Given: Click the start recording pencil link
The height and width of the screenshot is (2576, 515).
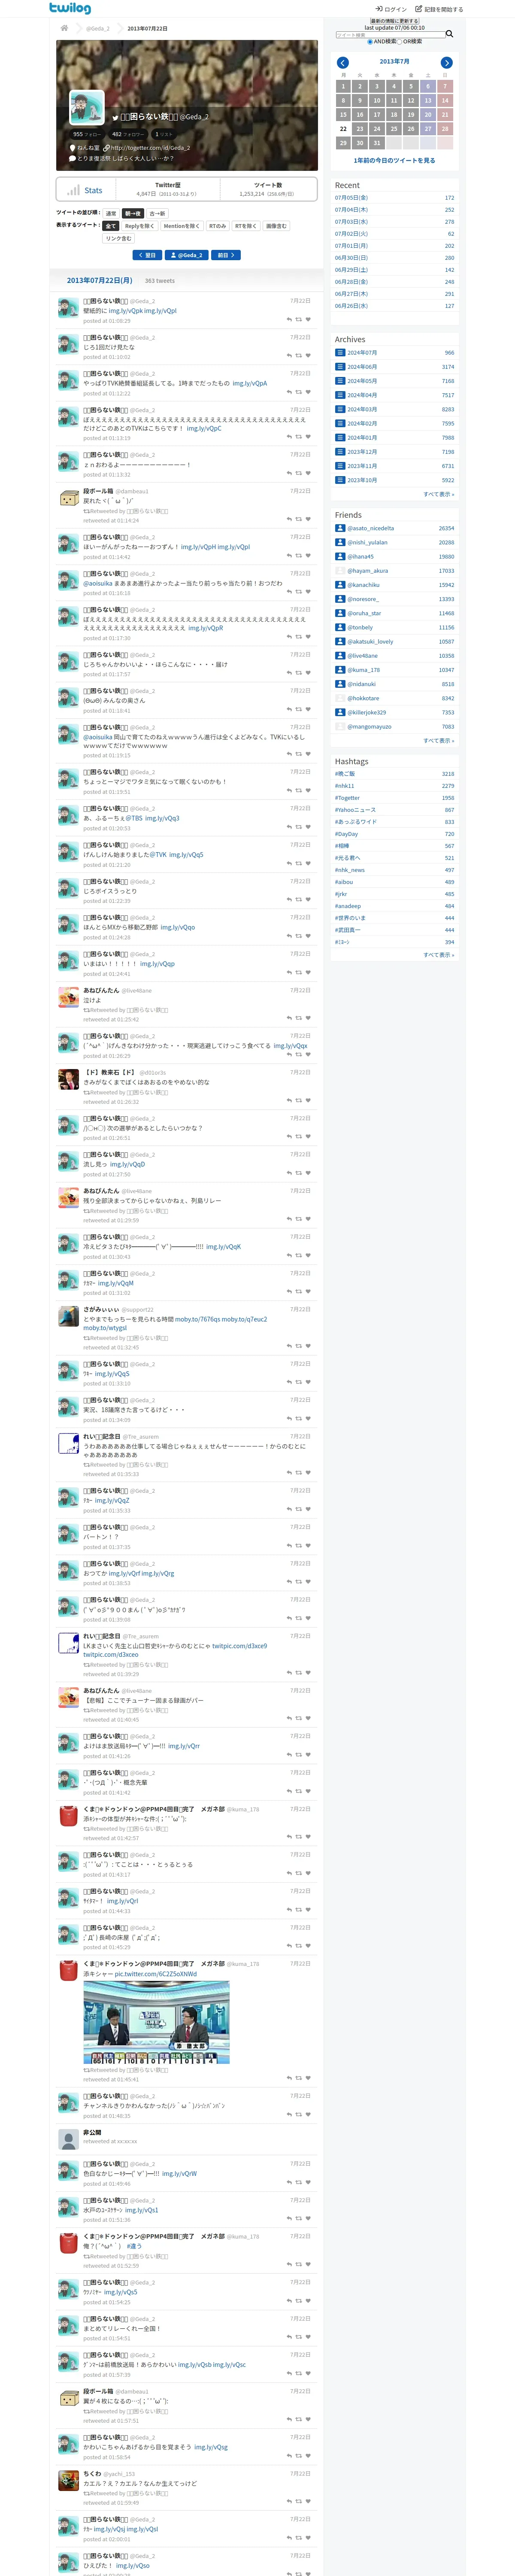Looking at the screenshot, I should [440, 9].
